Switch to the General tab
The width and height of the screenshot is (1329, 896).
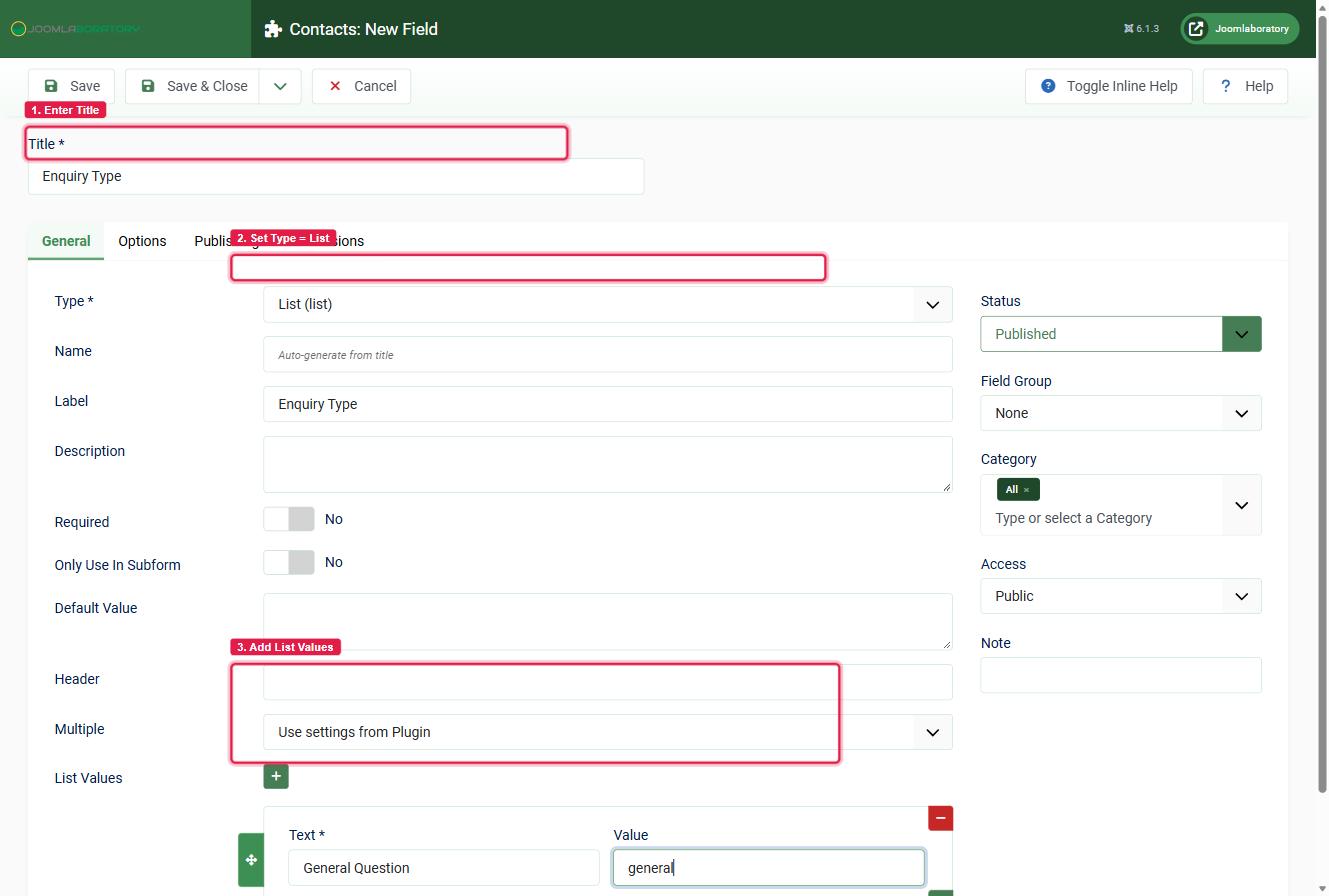(66, 241)
